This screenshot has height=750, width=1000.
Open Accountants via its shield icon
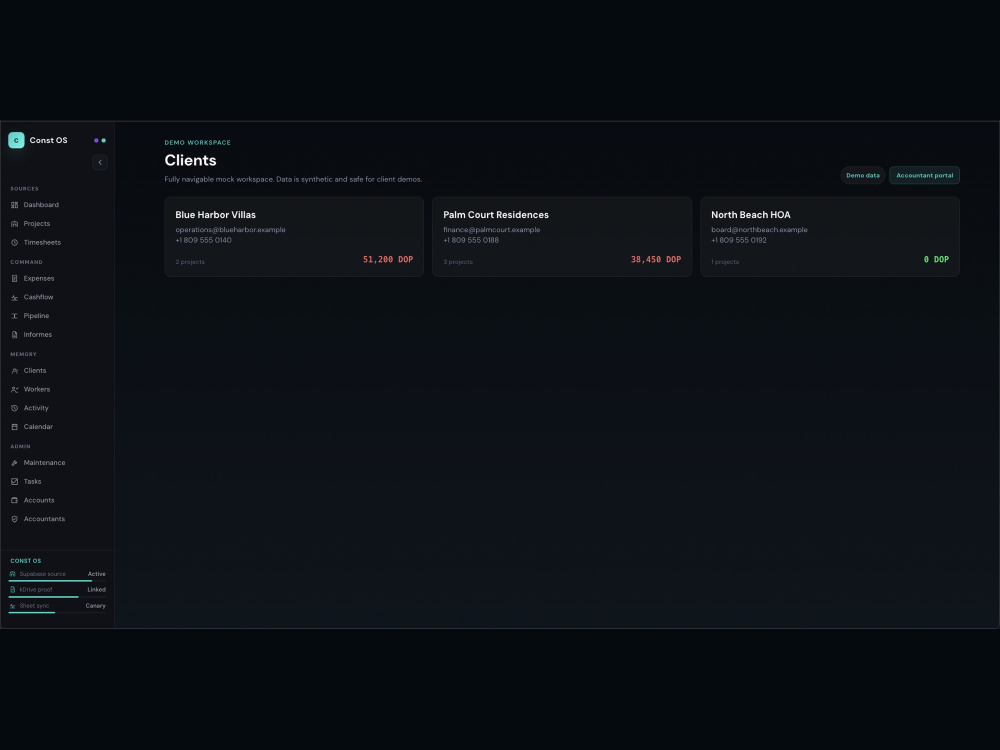[x=15, y=519]
